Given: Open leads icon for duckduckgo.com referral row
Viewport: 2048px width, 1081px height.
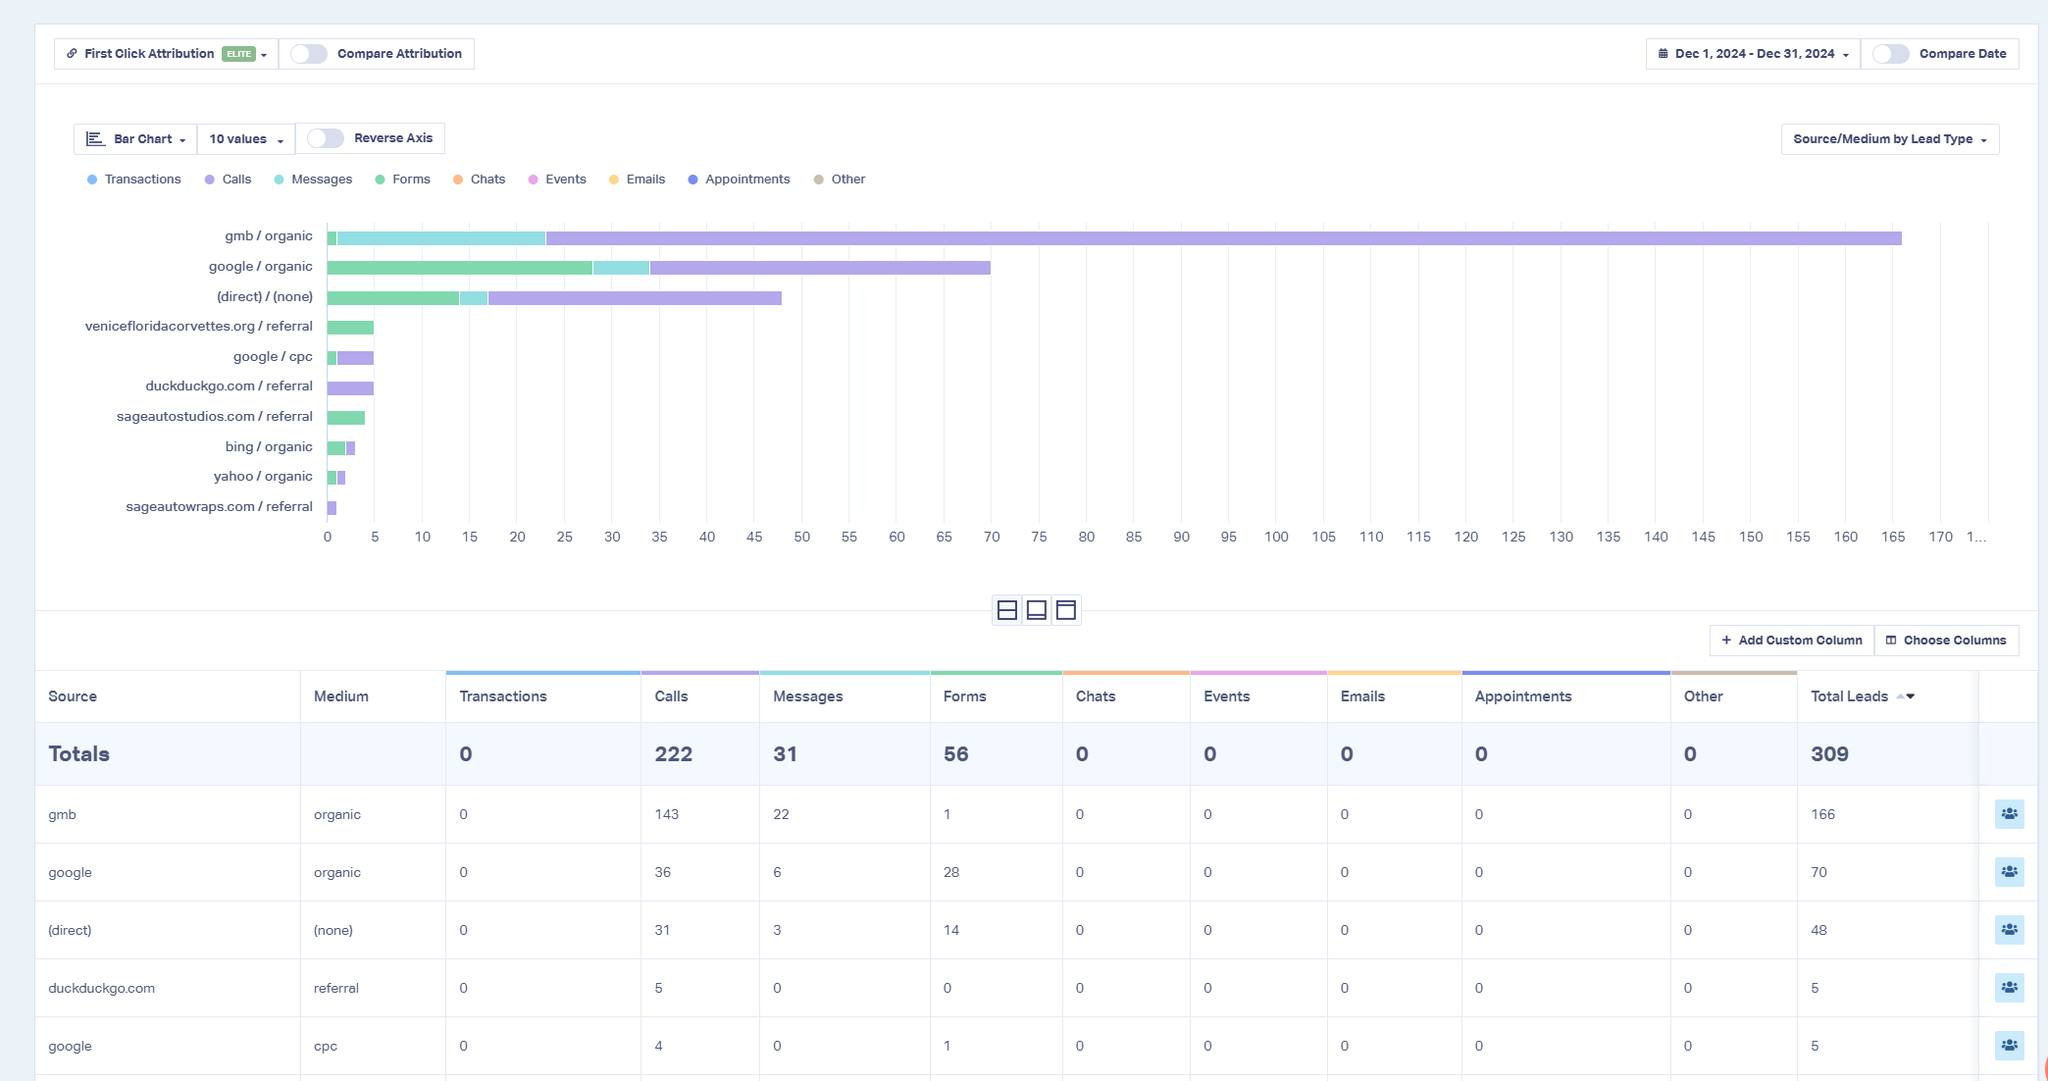Looking at the screenshot, I should click(2009, 988).
